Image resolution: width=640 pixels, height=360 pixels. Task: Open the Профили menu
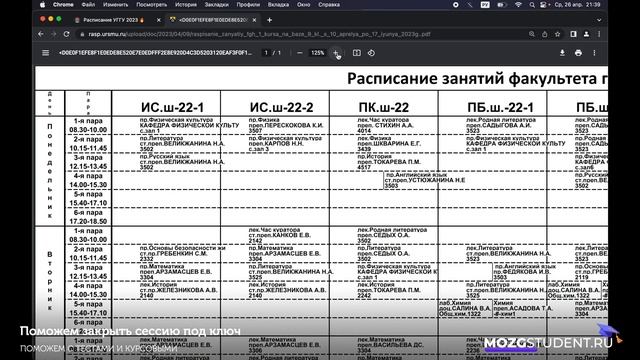248,5
